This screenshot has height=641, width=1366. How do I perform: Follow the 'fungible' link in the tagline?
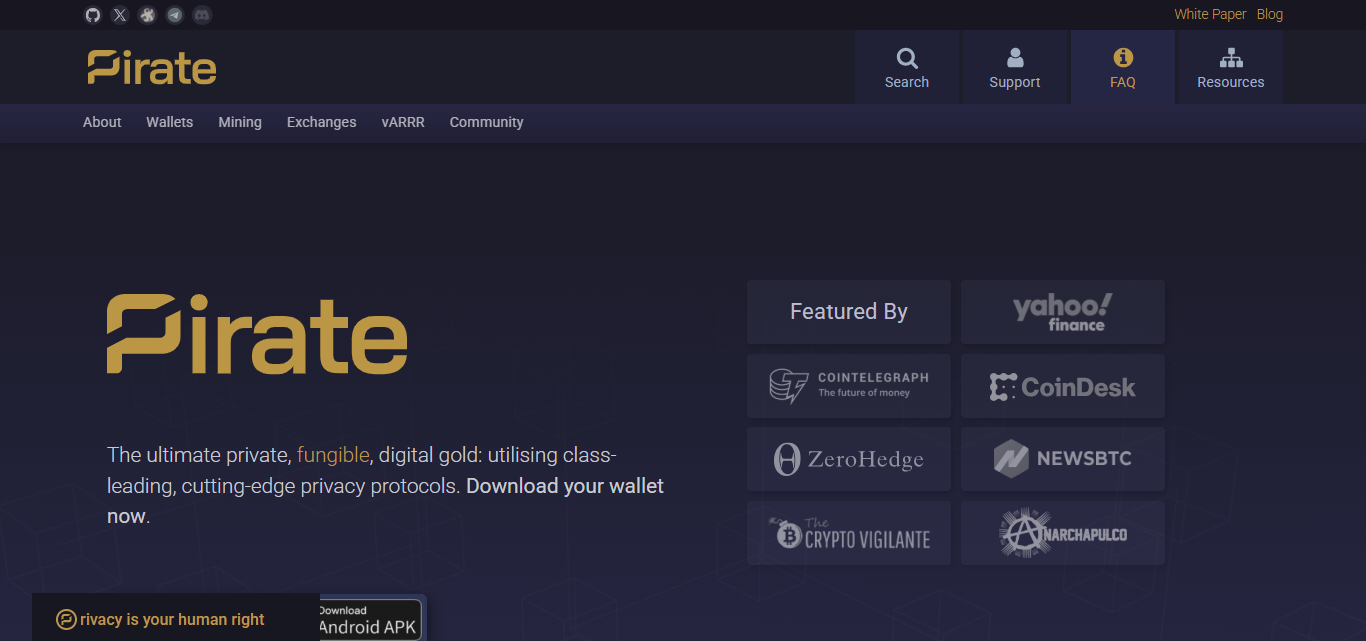[x=333, y=455]
